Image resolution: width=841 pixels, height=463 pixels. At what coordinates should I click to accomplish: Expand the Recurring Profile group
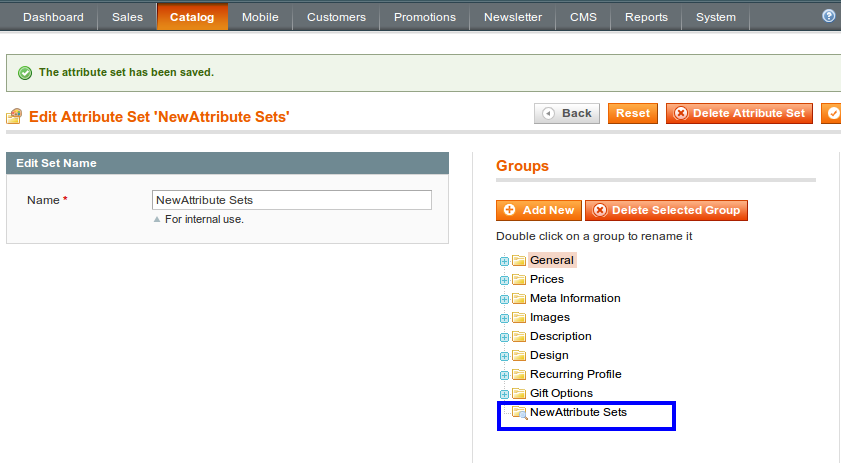[504, 375]
